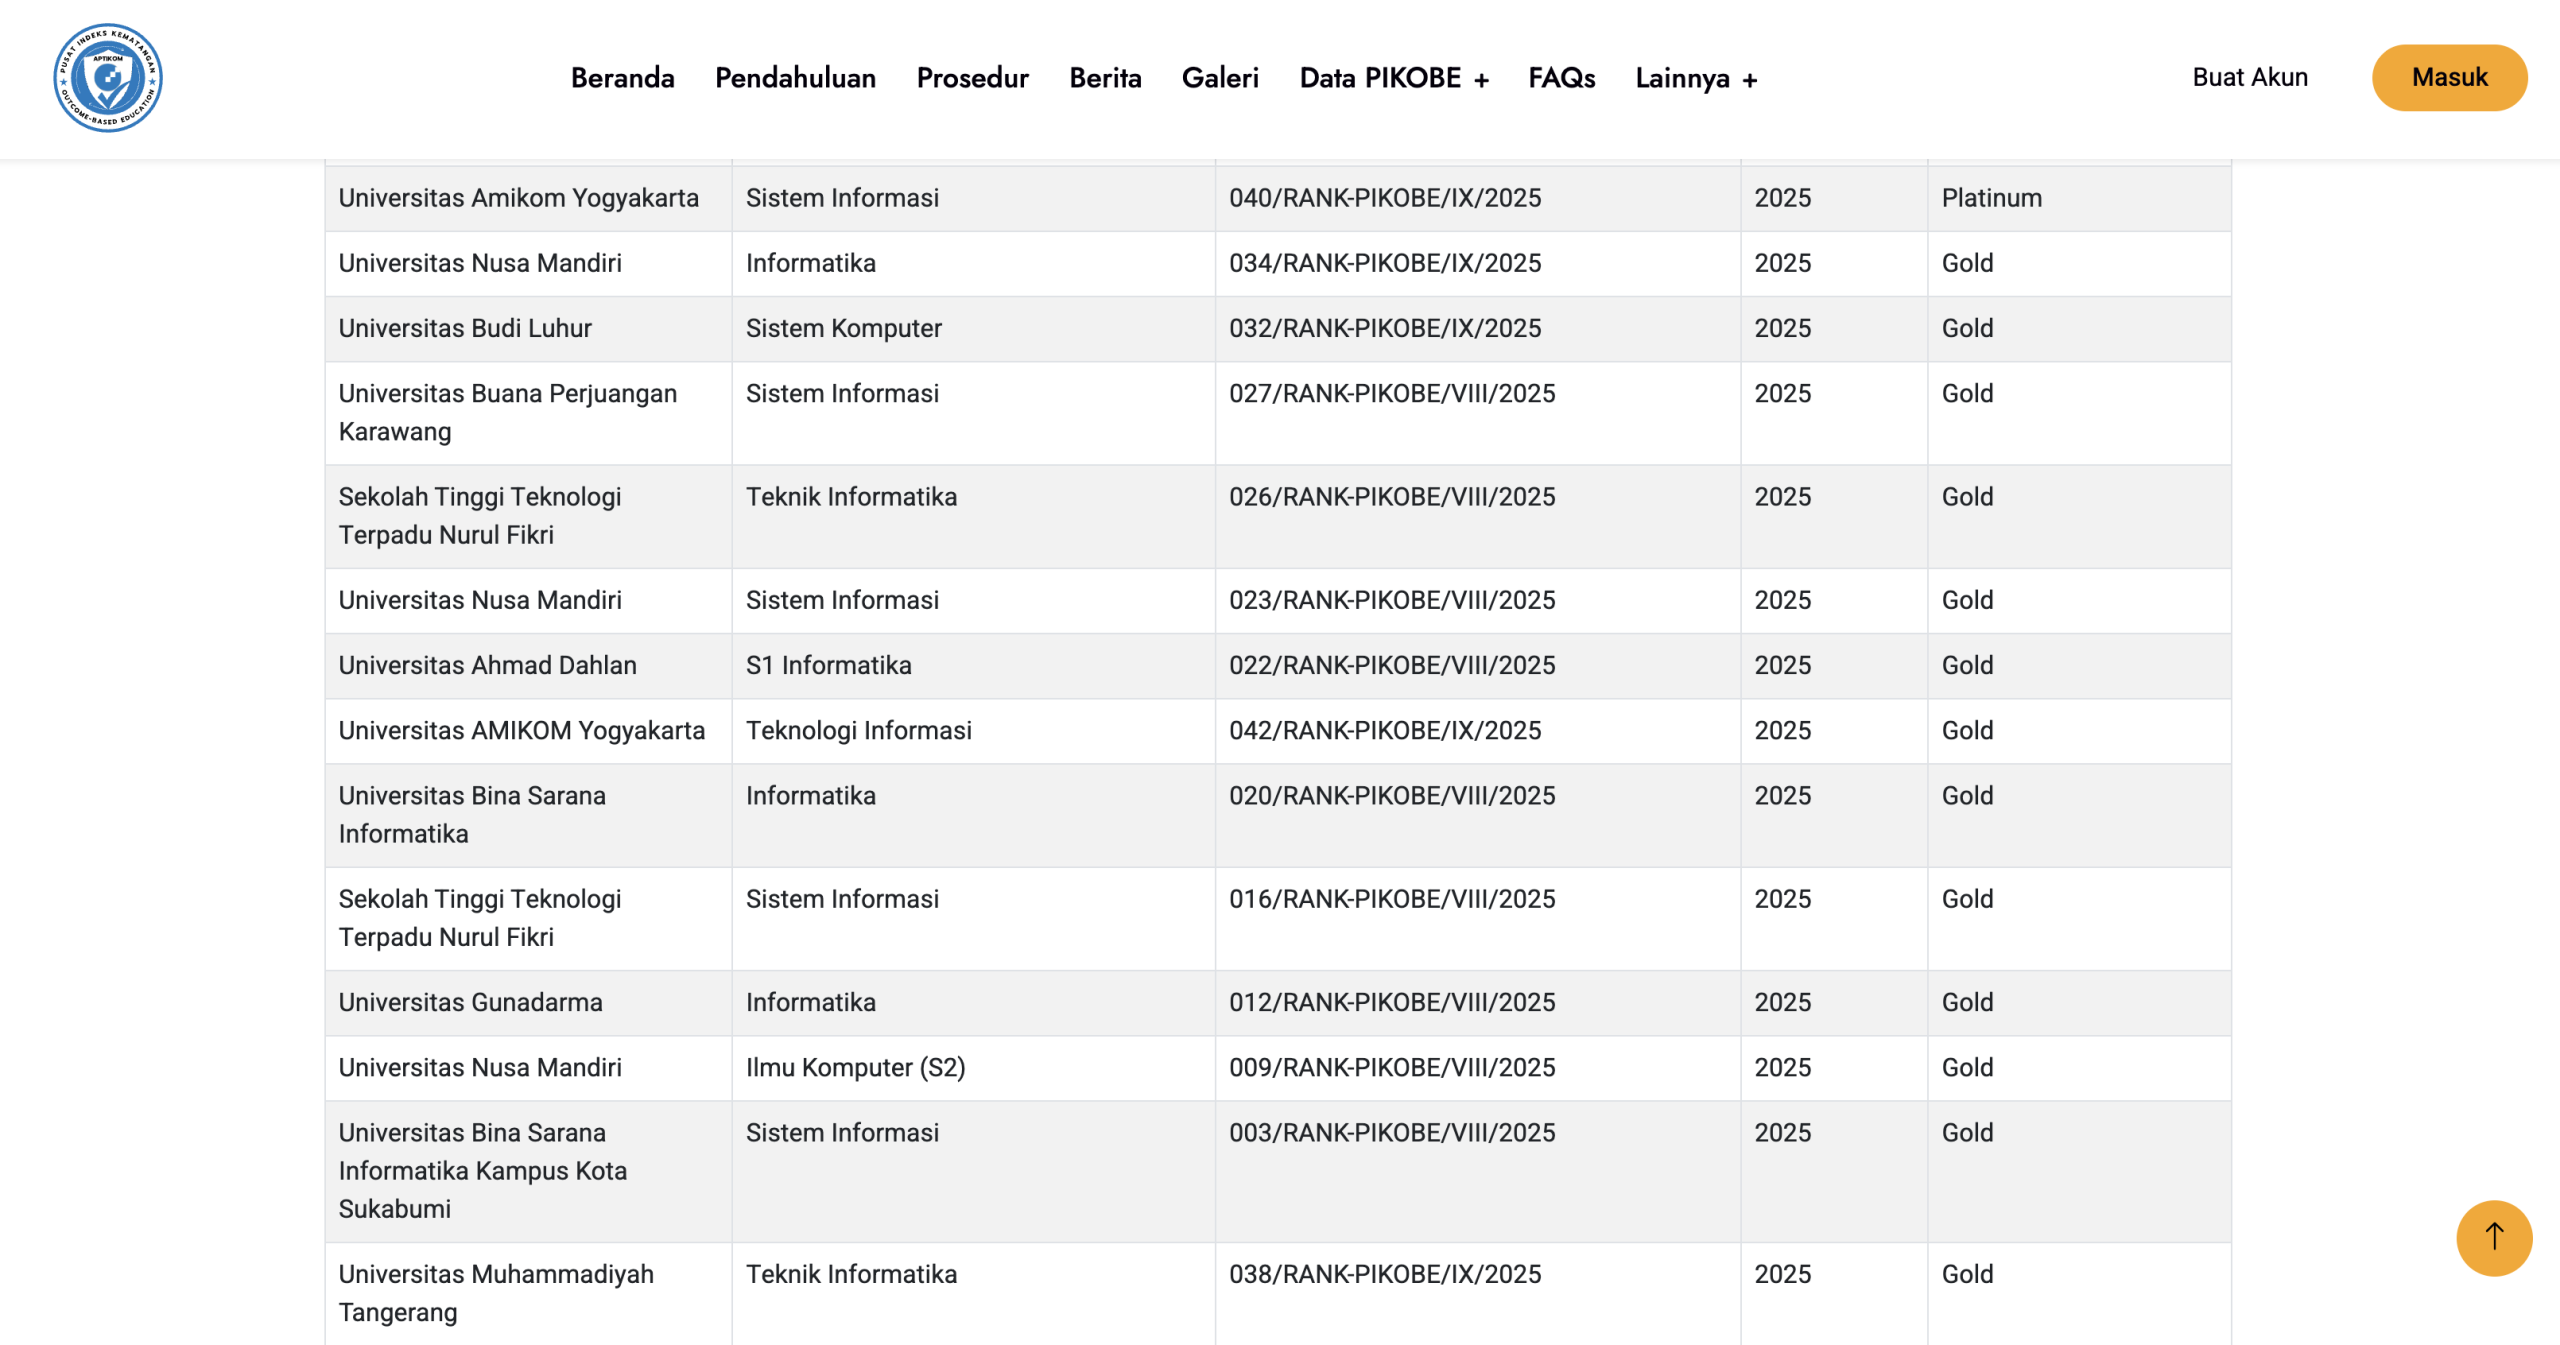This screenshot has height=1345, width=2560.
Task: Select the Ilmu Komputer (S2) program cell
Action: pos(855,1067)
